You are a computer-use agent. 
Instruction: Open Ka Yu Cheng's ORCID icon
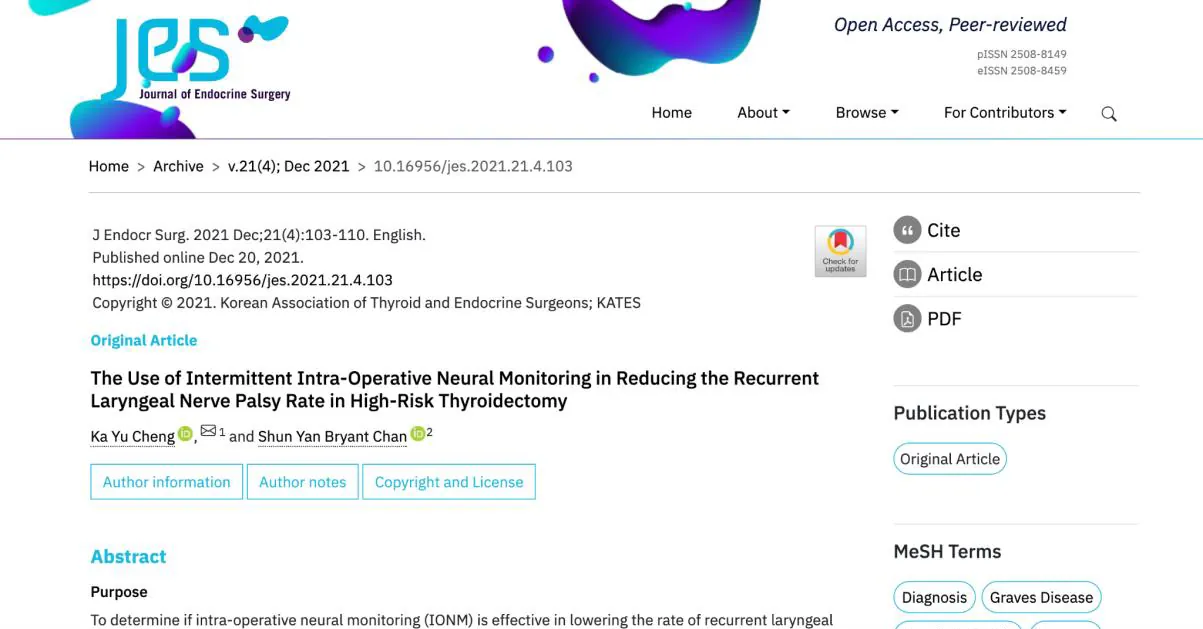[x=185, y=434]
